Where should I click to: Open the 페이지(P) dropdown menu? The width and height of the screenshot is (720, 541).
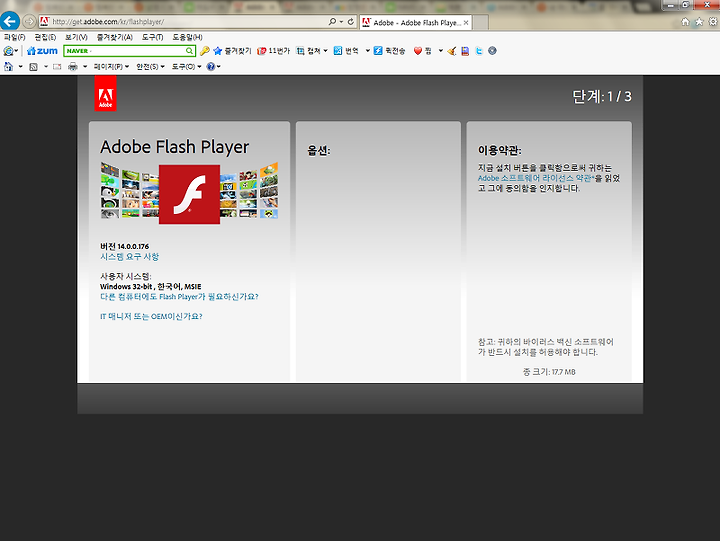[x=112, y=67]
